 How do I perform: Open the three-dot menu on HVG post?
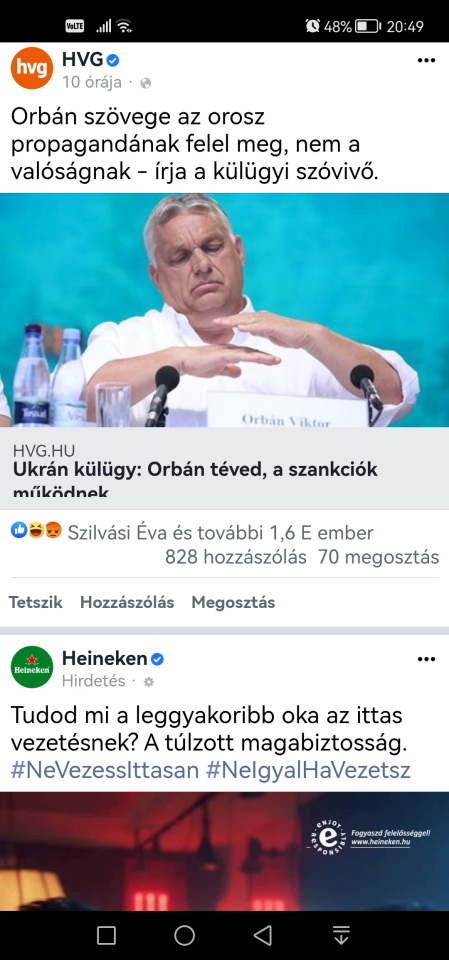tap(426, 61)
